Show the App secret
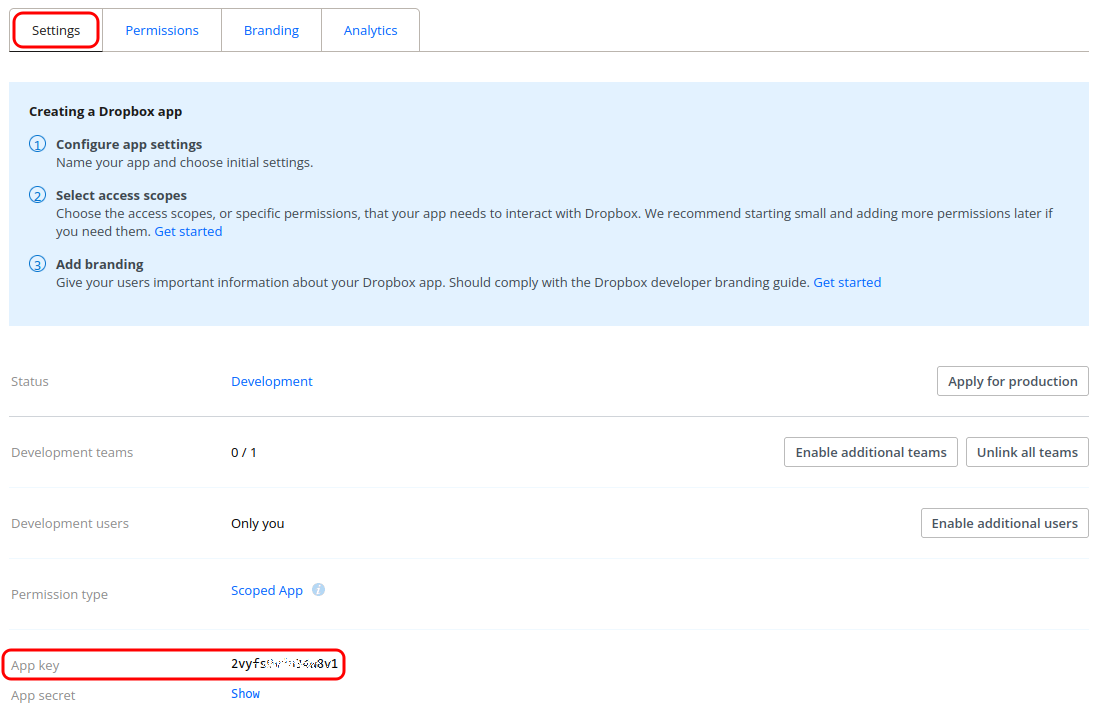 (x=245, y=693)
